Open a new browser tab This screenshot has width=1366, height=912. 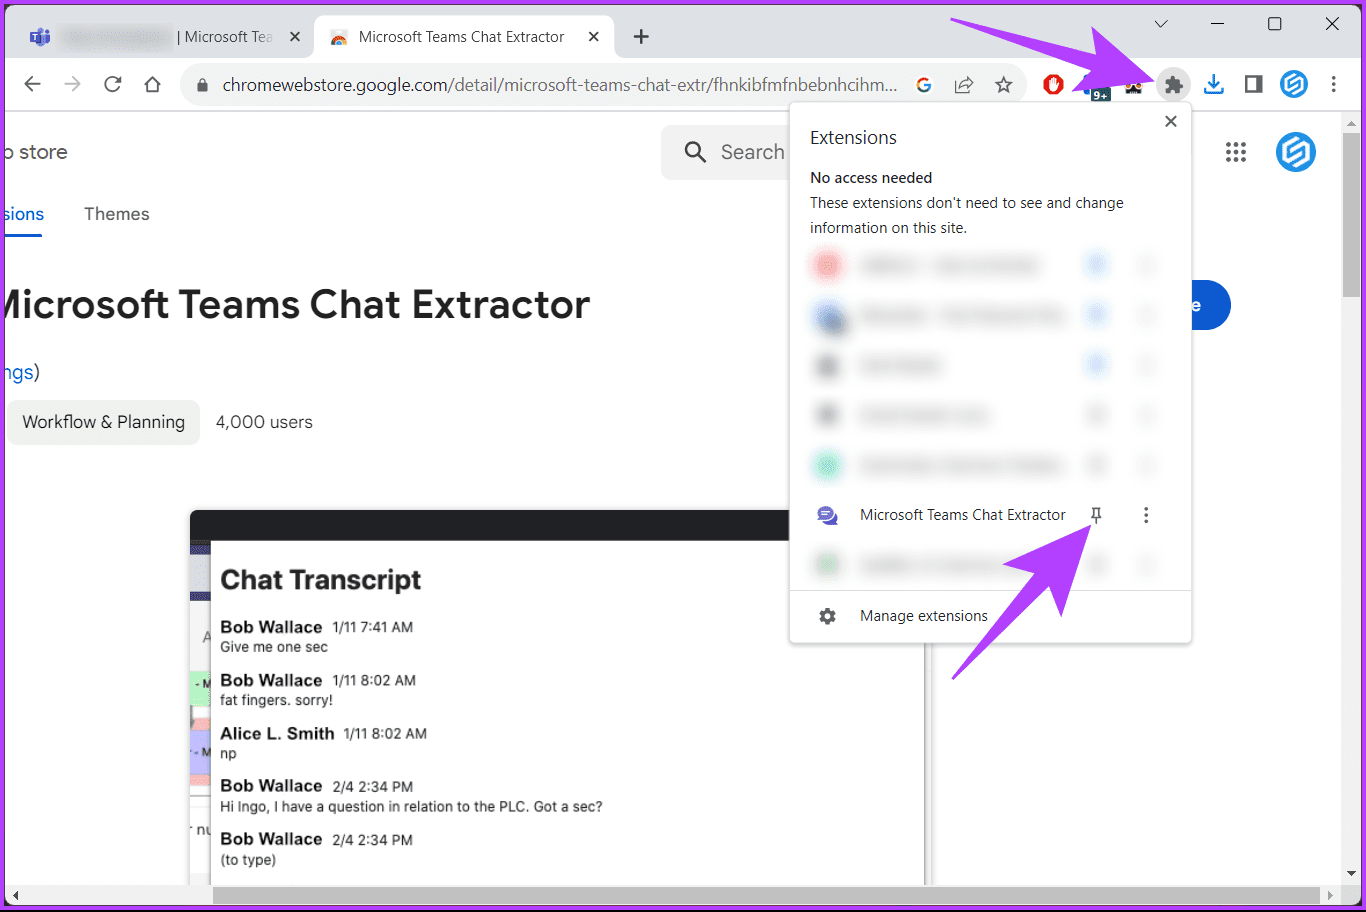click(x=641, y=37)
